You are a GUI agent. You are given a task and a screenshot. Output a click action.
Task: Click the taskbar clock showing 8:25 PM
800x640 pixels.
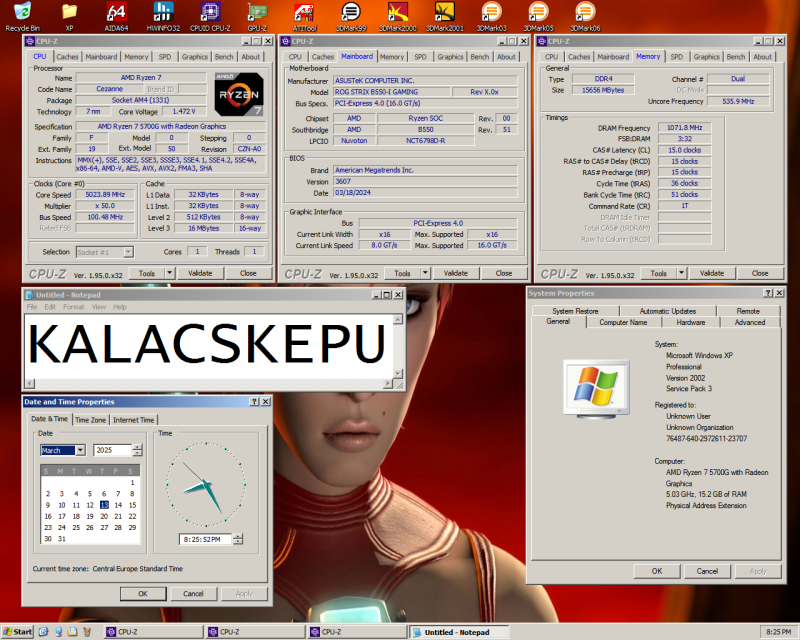coord(779,632)
